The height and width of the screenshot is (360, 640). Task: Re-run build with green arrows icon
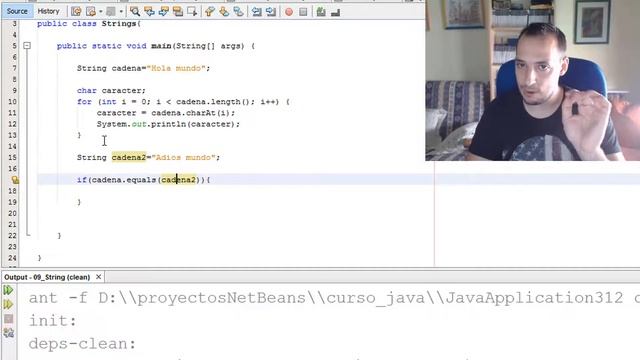point(8,290)
